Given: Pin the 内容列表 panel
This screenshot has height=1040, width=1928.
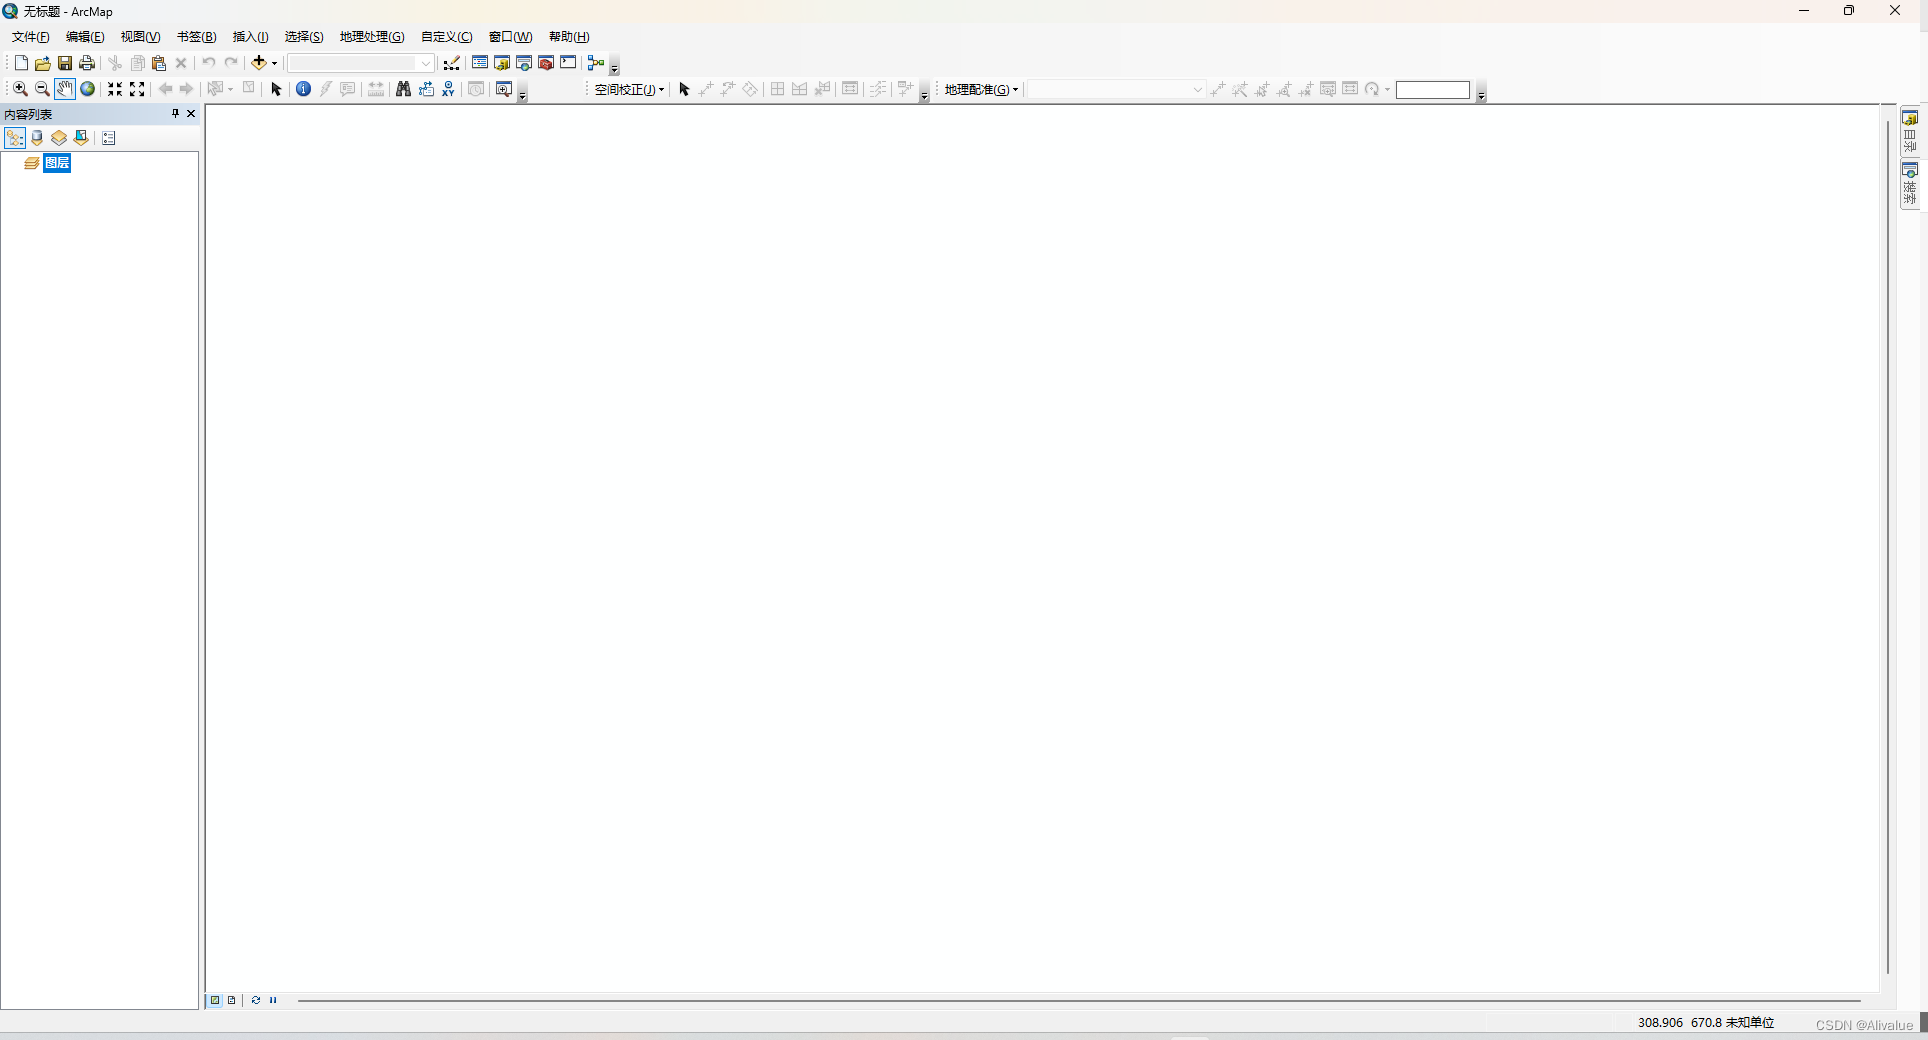Looking at the screenshot, I should 175,114.
